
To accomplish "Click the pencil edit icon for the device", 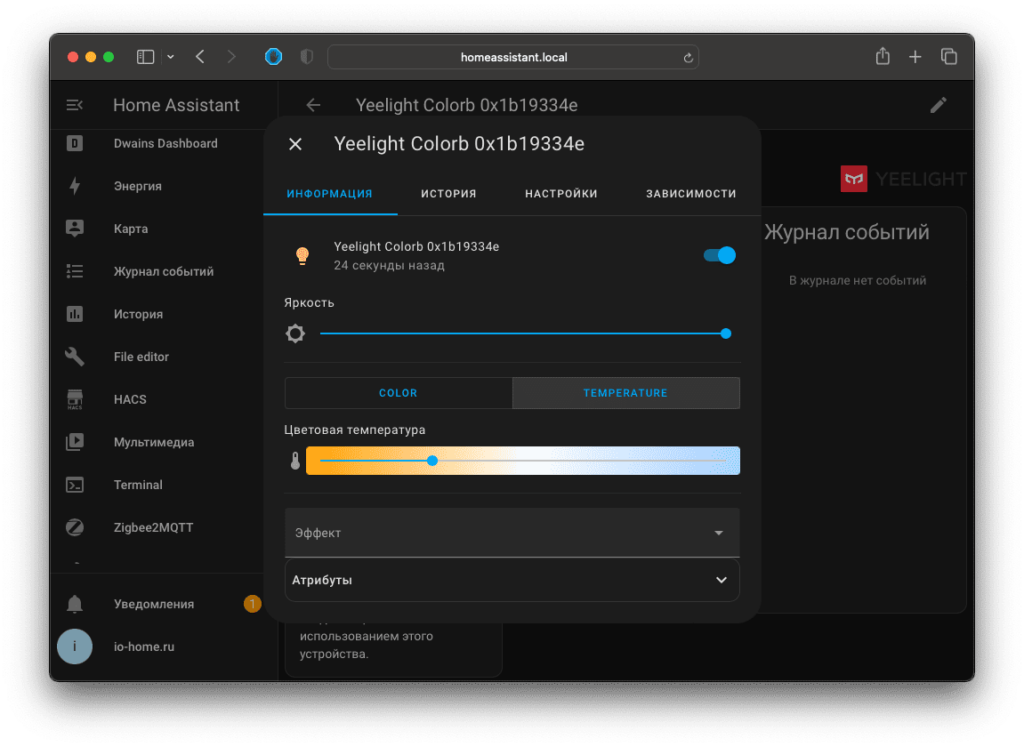I will coord(938,104).
